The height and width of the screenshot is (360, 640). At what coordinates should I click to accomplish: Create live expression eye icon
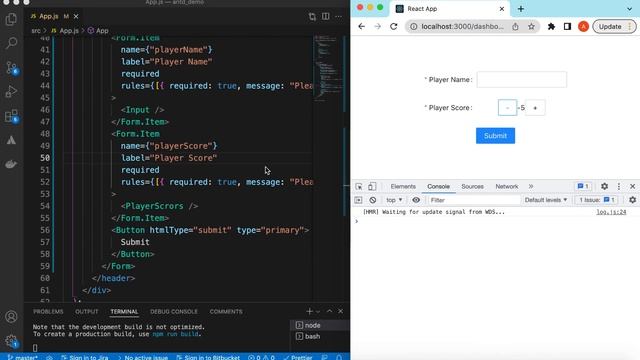point(416,200)
